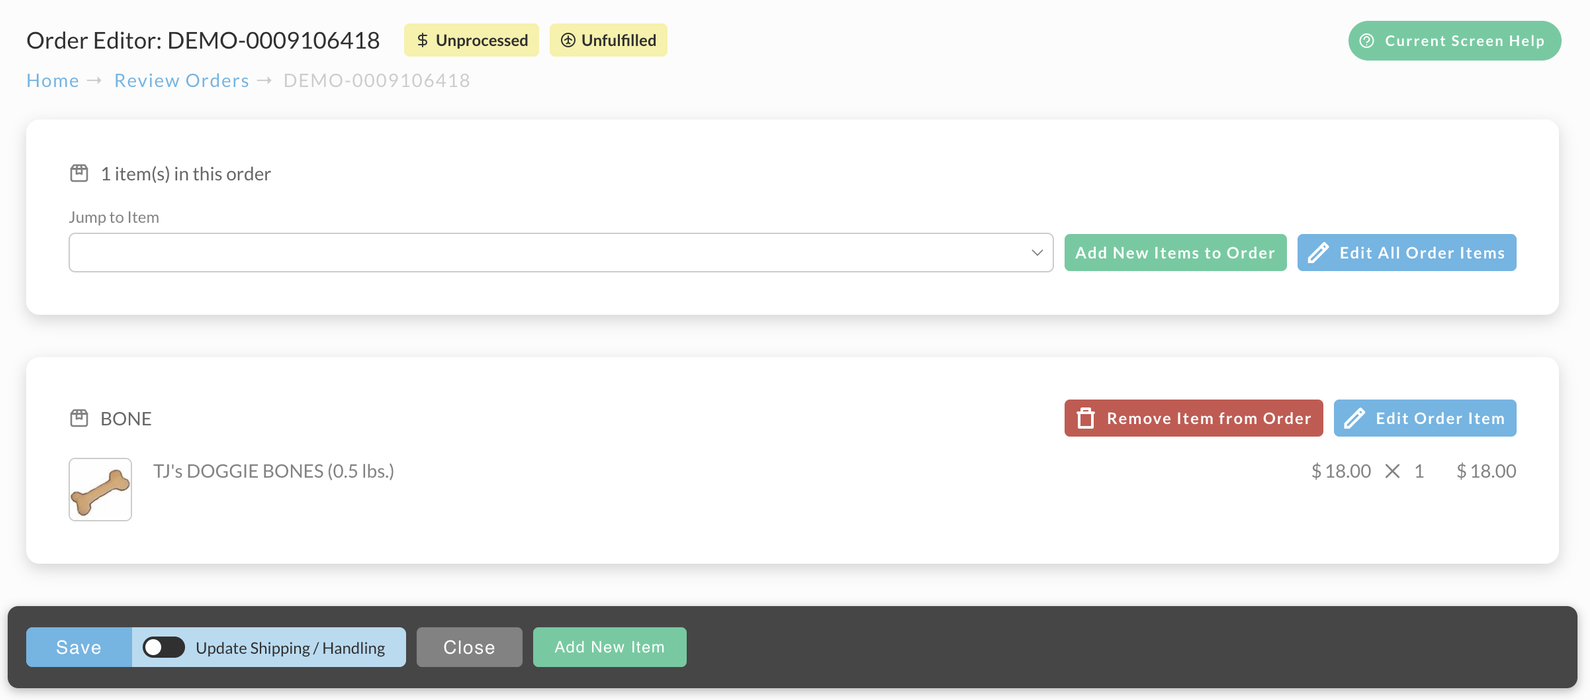Go to Home breadcrumb link
The image size is (1590, 700).
pyautogui.click(x=53, y=81)
